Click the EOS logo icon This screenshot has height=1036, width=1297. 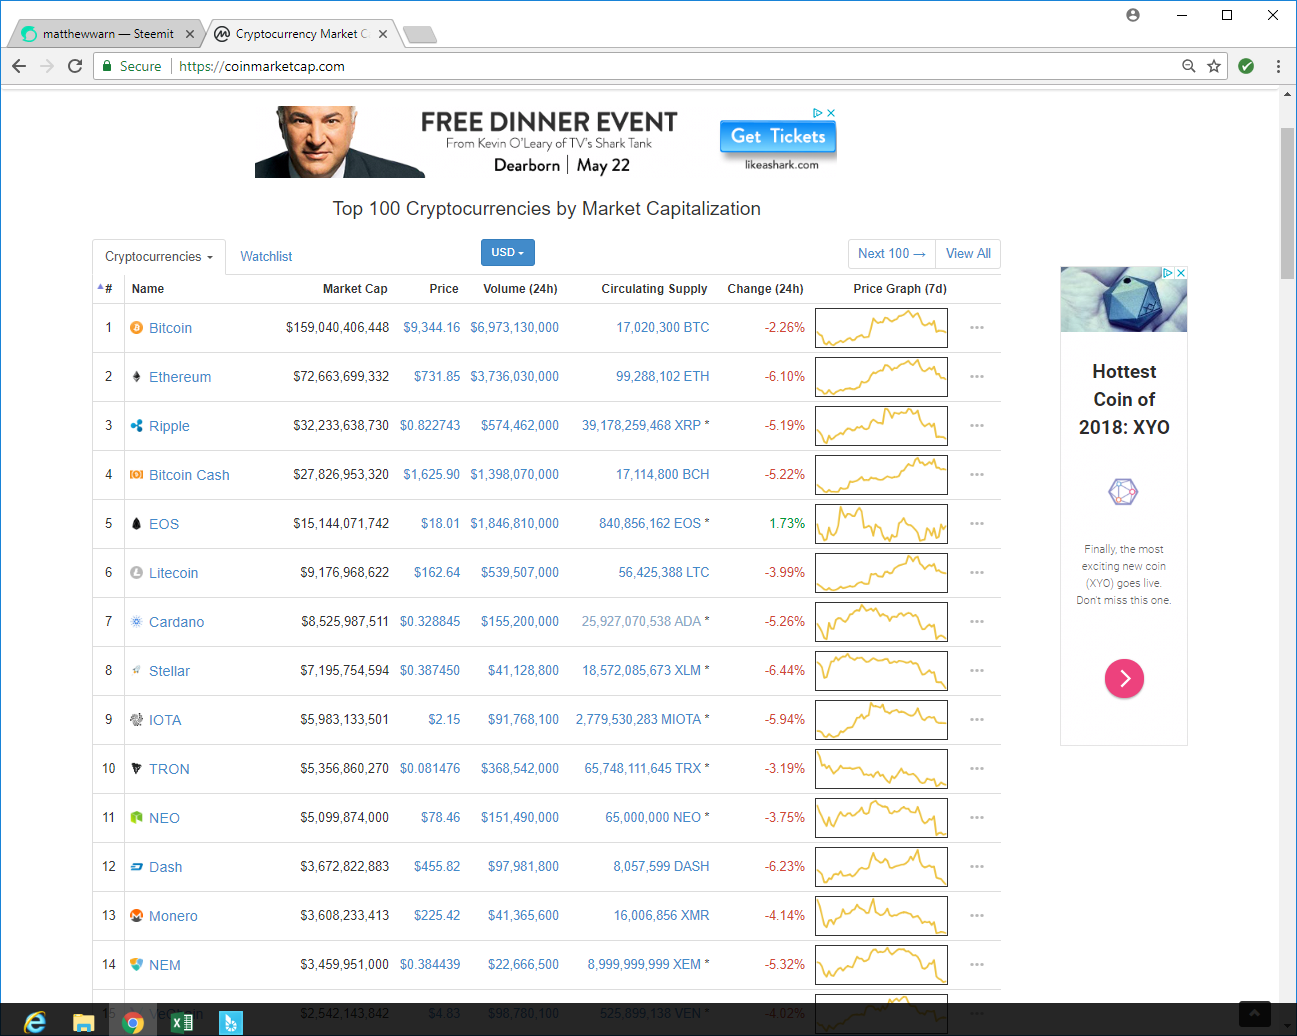[x=137, y=523]
